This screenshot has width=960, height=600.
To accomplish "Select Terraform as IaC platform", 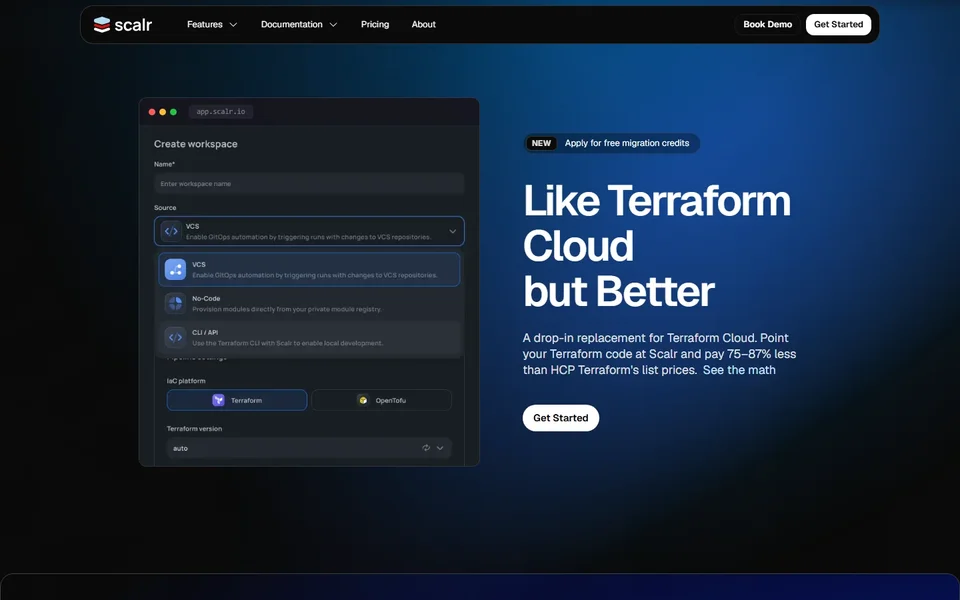I will 237,400.
